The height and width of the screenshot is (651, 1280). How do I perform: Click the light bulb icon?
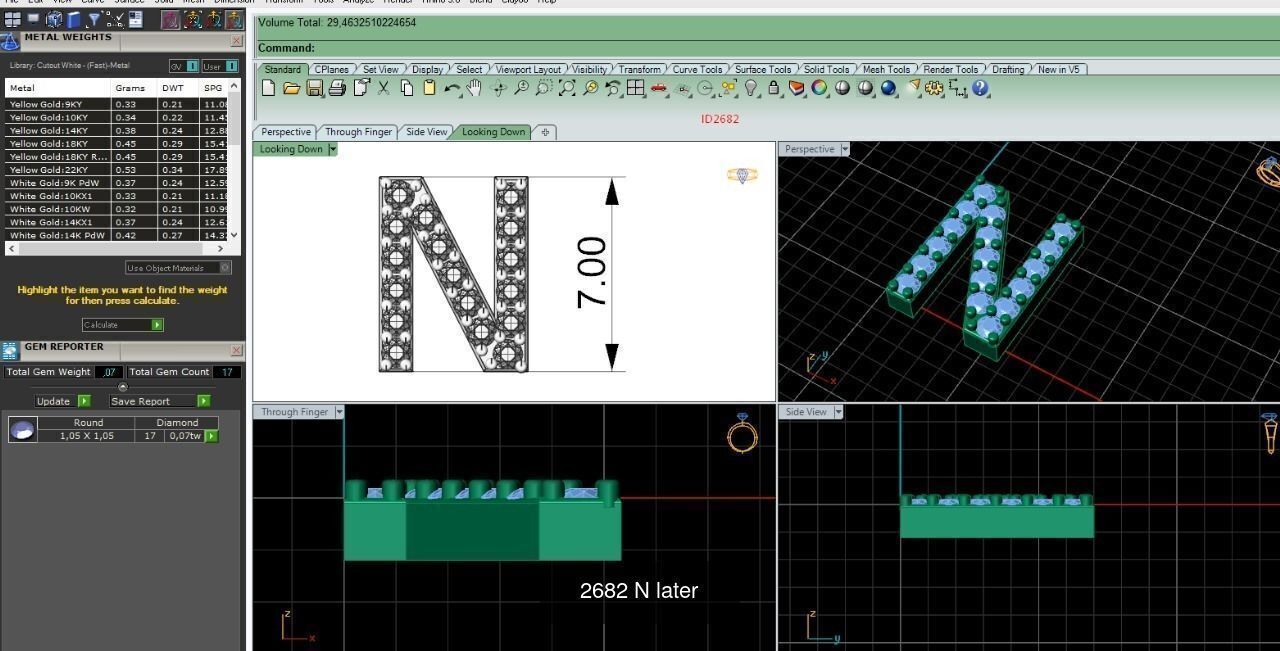(751, 88)
